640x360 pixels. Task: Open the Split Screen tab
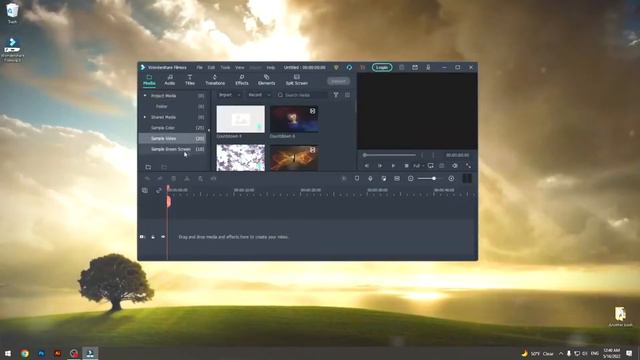pos(297,80)
